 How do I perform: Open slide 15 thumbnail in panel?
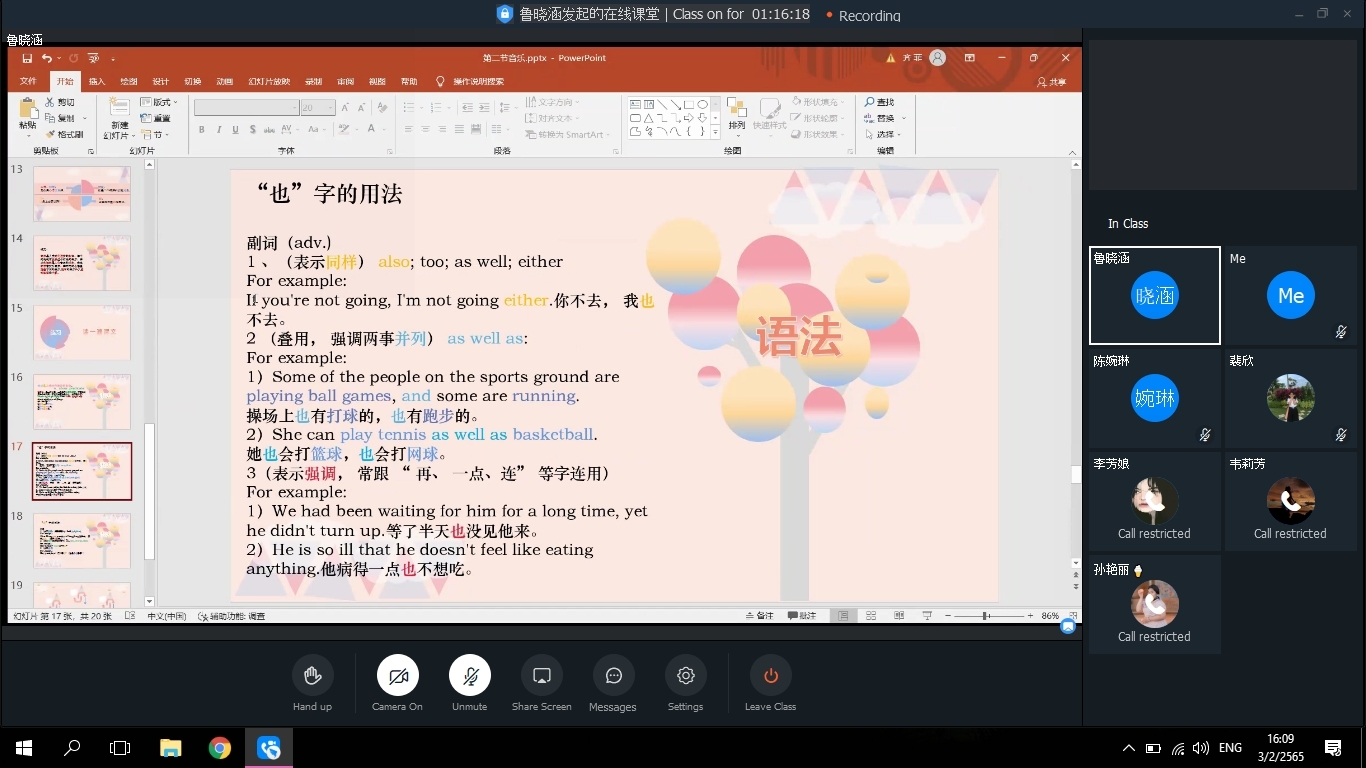point(82,332)
